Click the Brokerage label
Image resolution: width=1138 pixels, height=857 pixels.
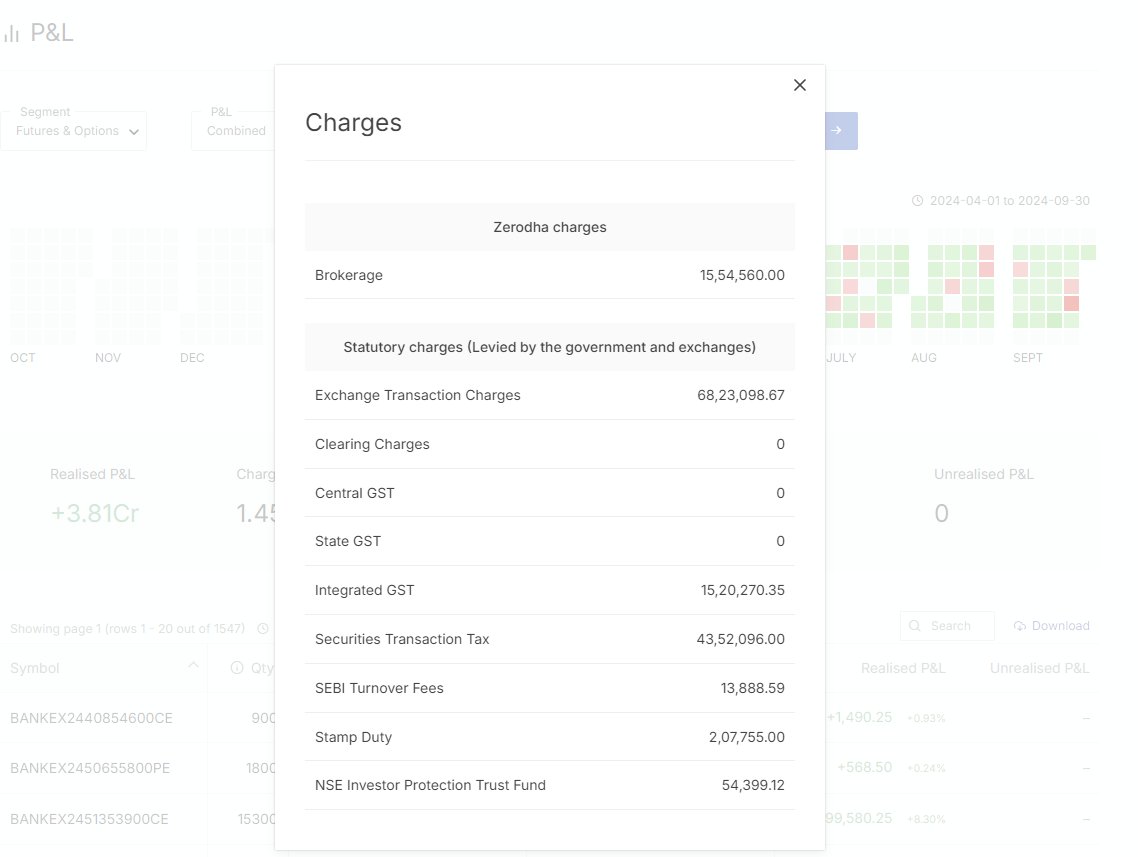click(x=348, y=275)
